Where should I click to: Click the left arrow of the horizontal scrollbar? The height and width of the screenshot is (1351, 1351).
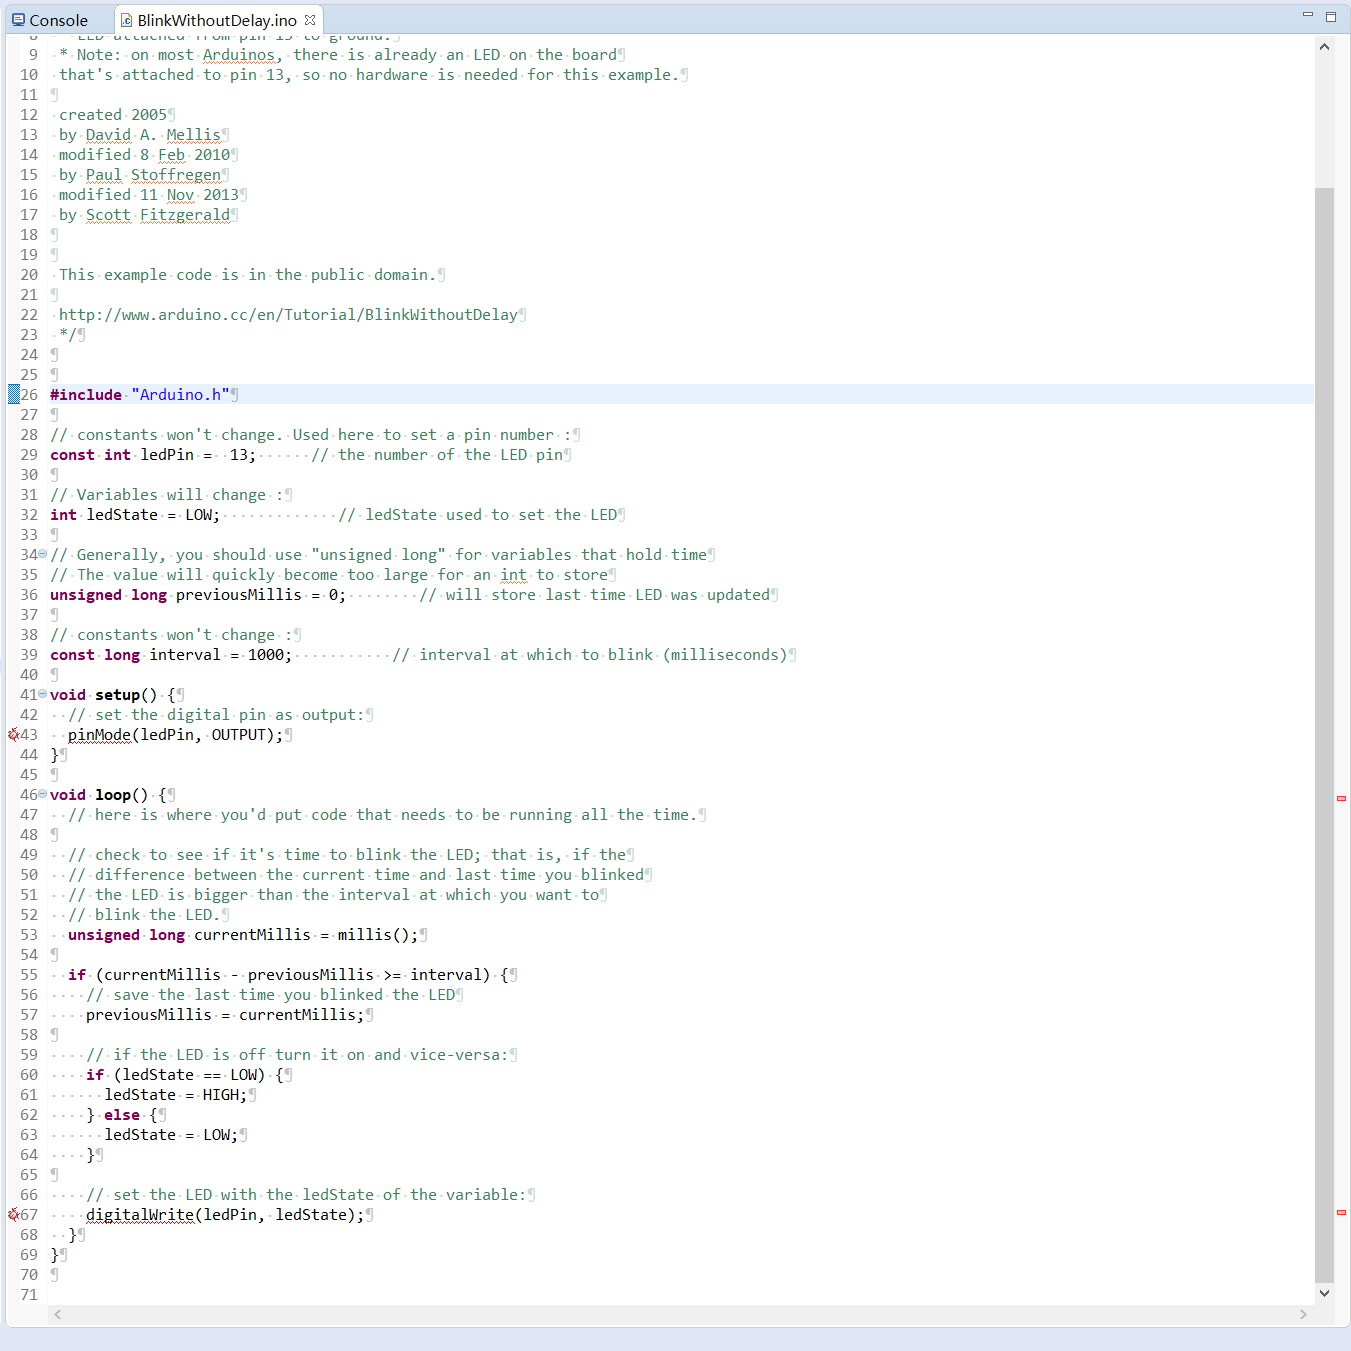click(x=57, y=1315)
